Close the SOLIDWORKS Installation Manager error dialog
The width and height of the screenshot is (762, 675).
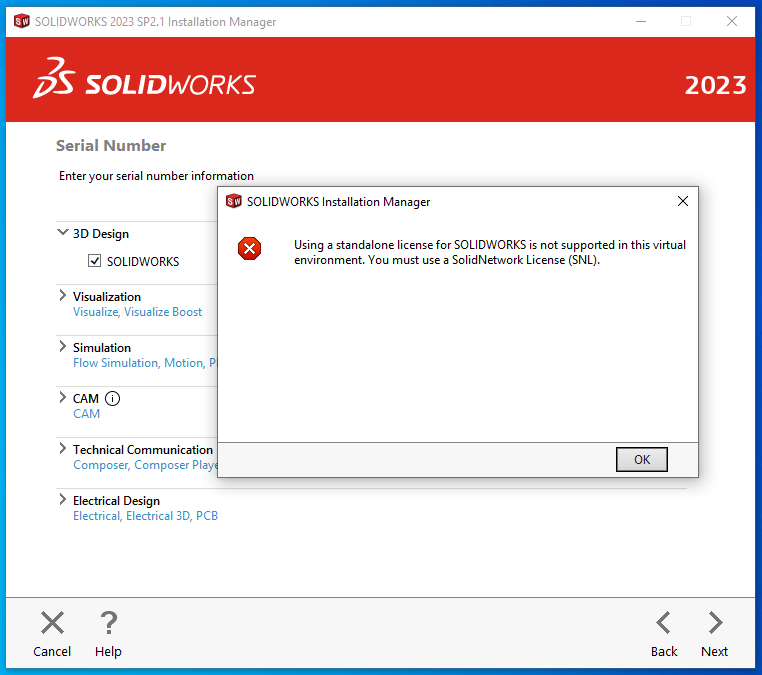683,201
